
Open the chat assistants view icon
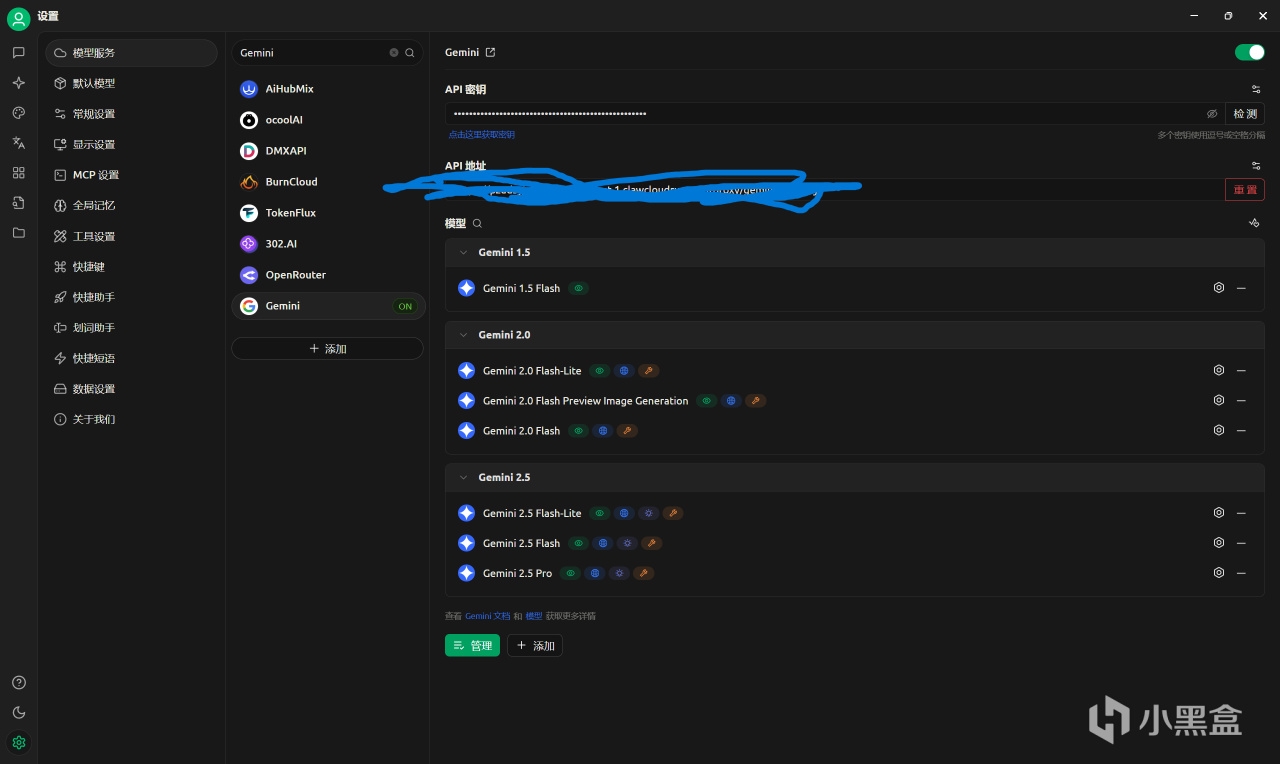click(x=18, y=52)
